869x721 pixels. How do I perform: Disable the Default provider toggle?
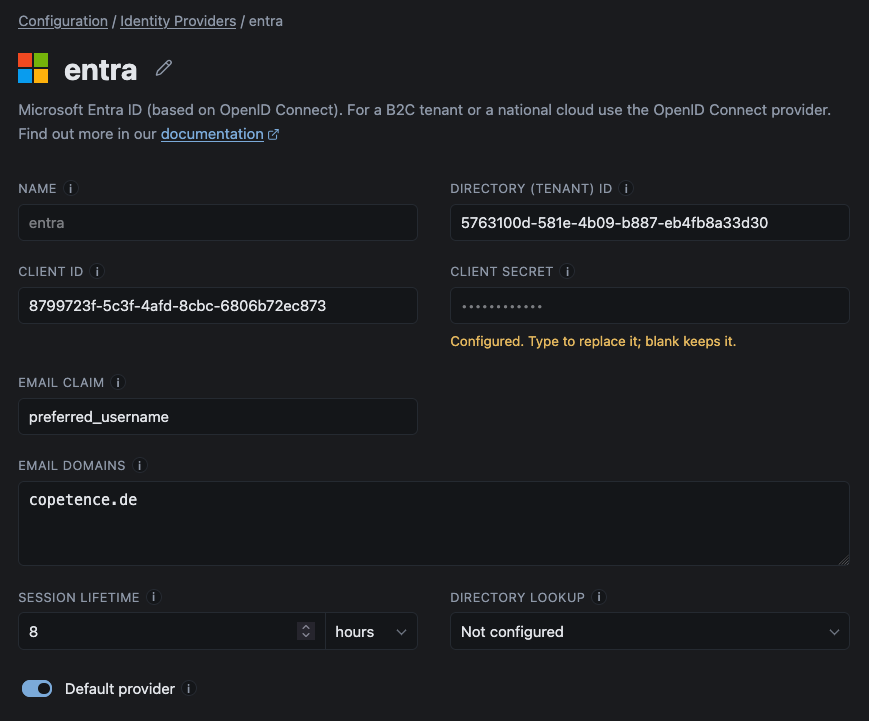click(37, 688)
